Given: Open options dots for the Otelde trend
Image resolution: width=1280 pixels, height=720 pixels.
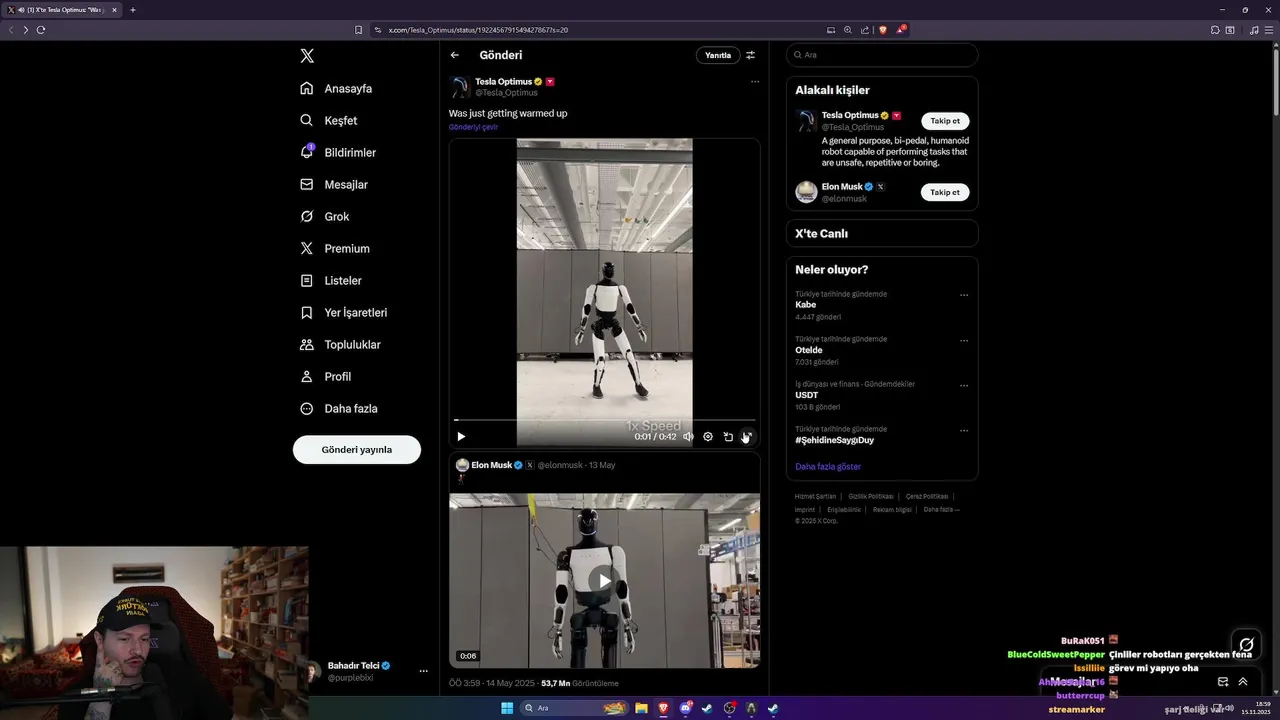Looking at the screenshot, I should coord(964,340).
